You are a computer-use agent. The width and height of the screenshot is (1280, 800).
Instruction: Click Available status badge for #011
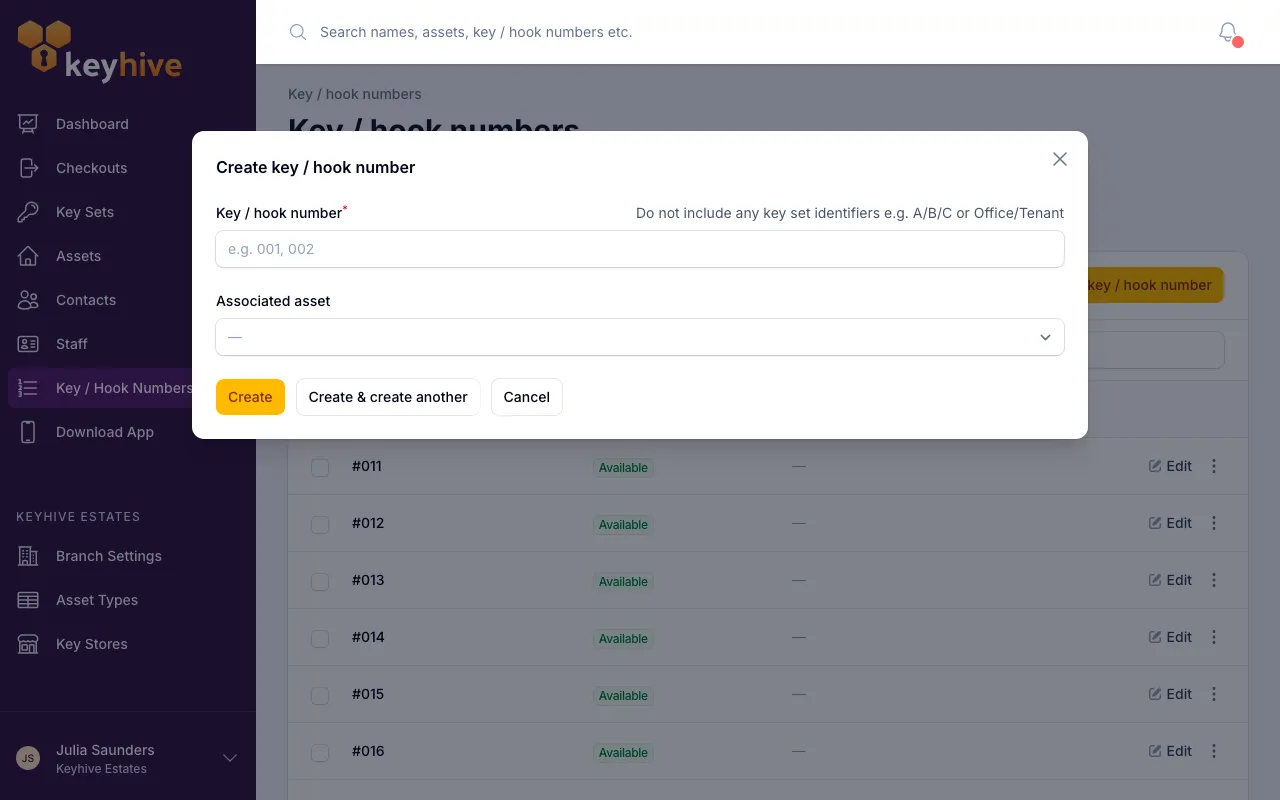(623, 467)
